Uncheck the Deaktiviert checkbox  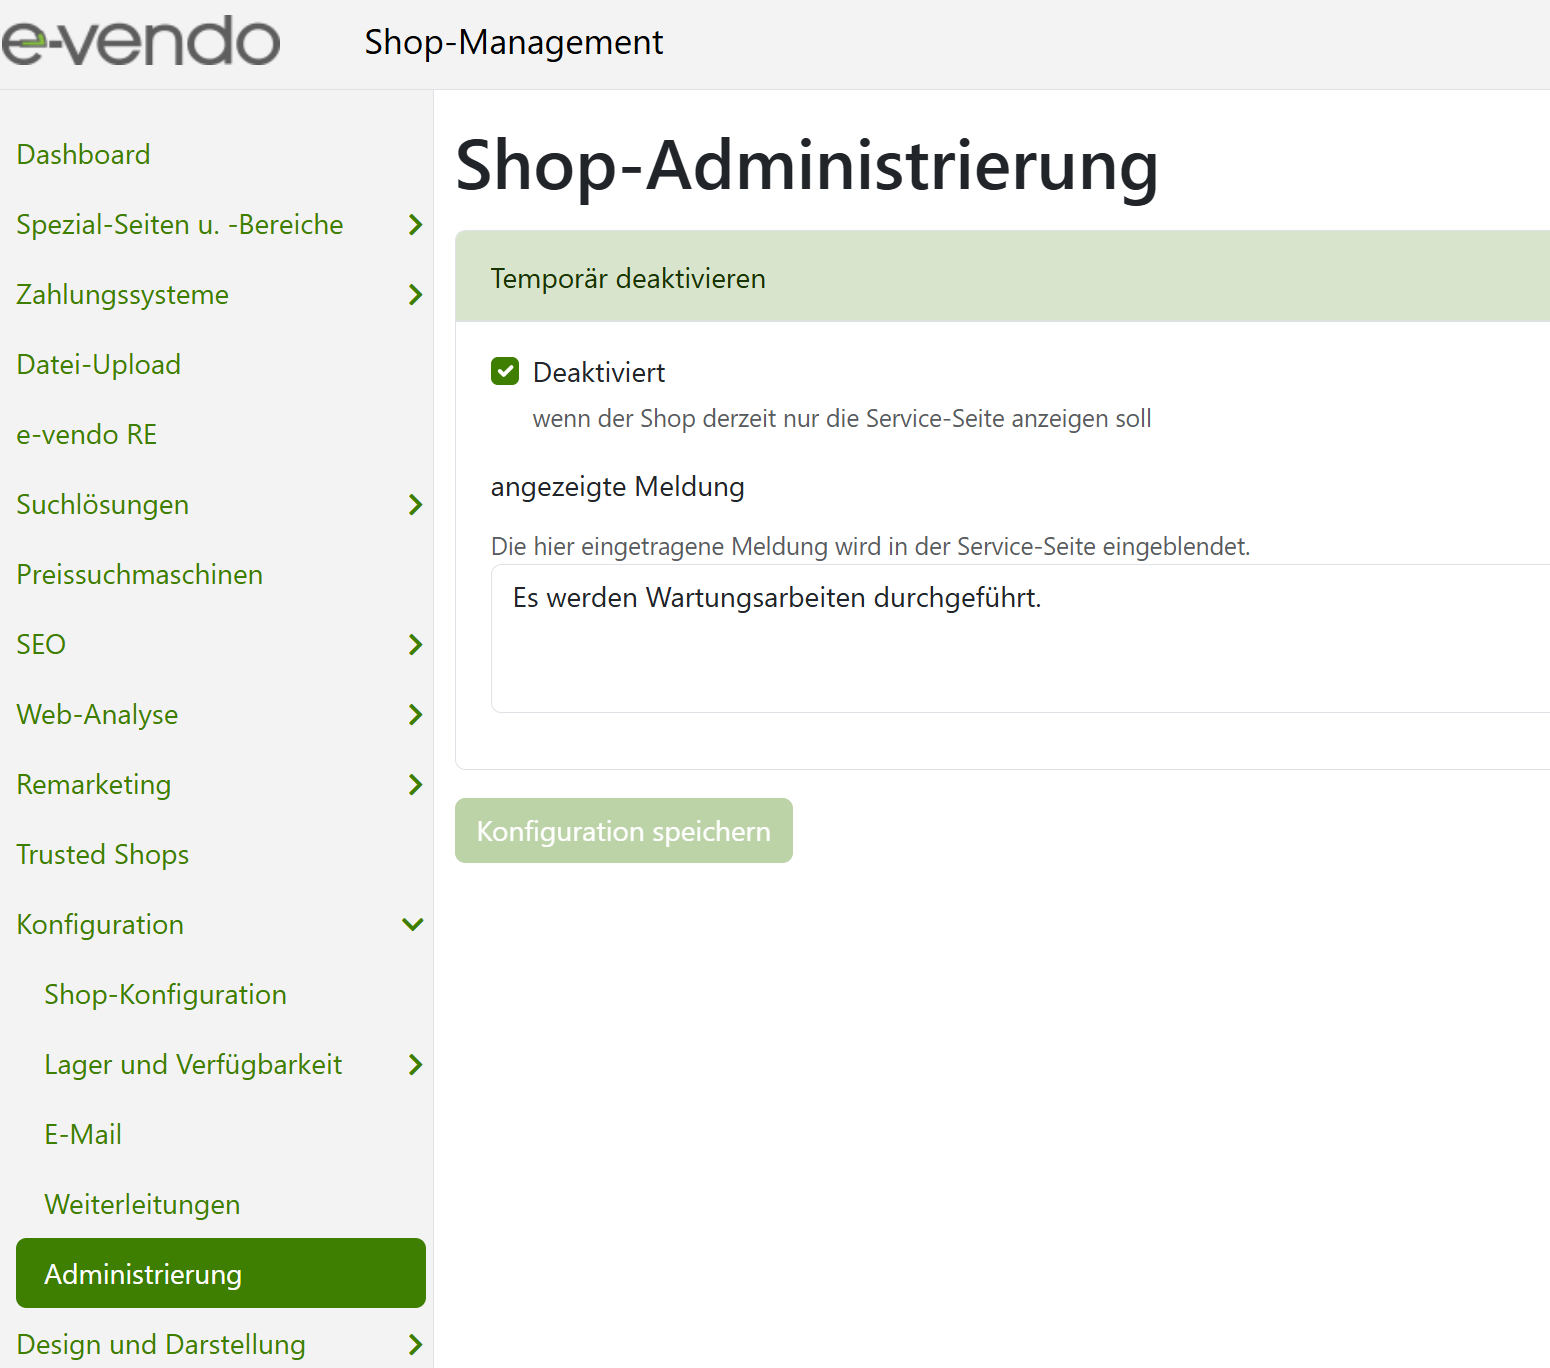[505, 371]
